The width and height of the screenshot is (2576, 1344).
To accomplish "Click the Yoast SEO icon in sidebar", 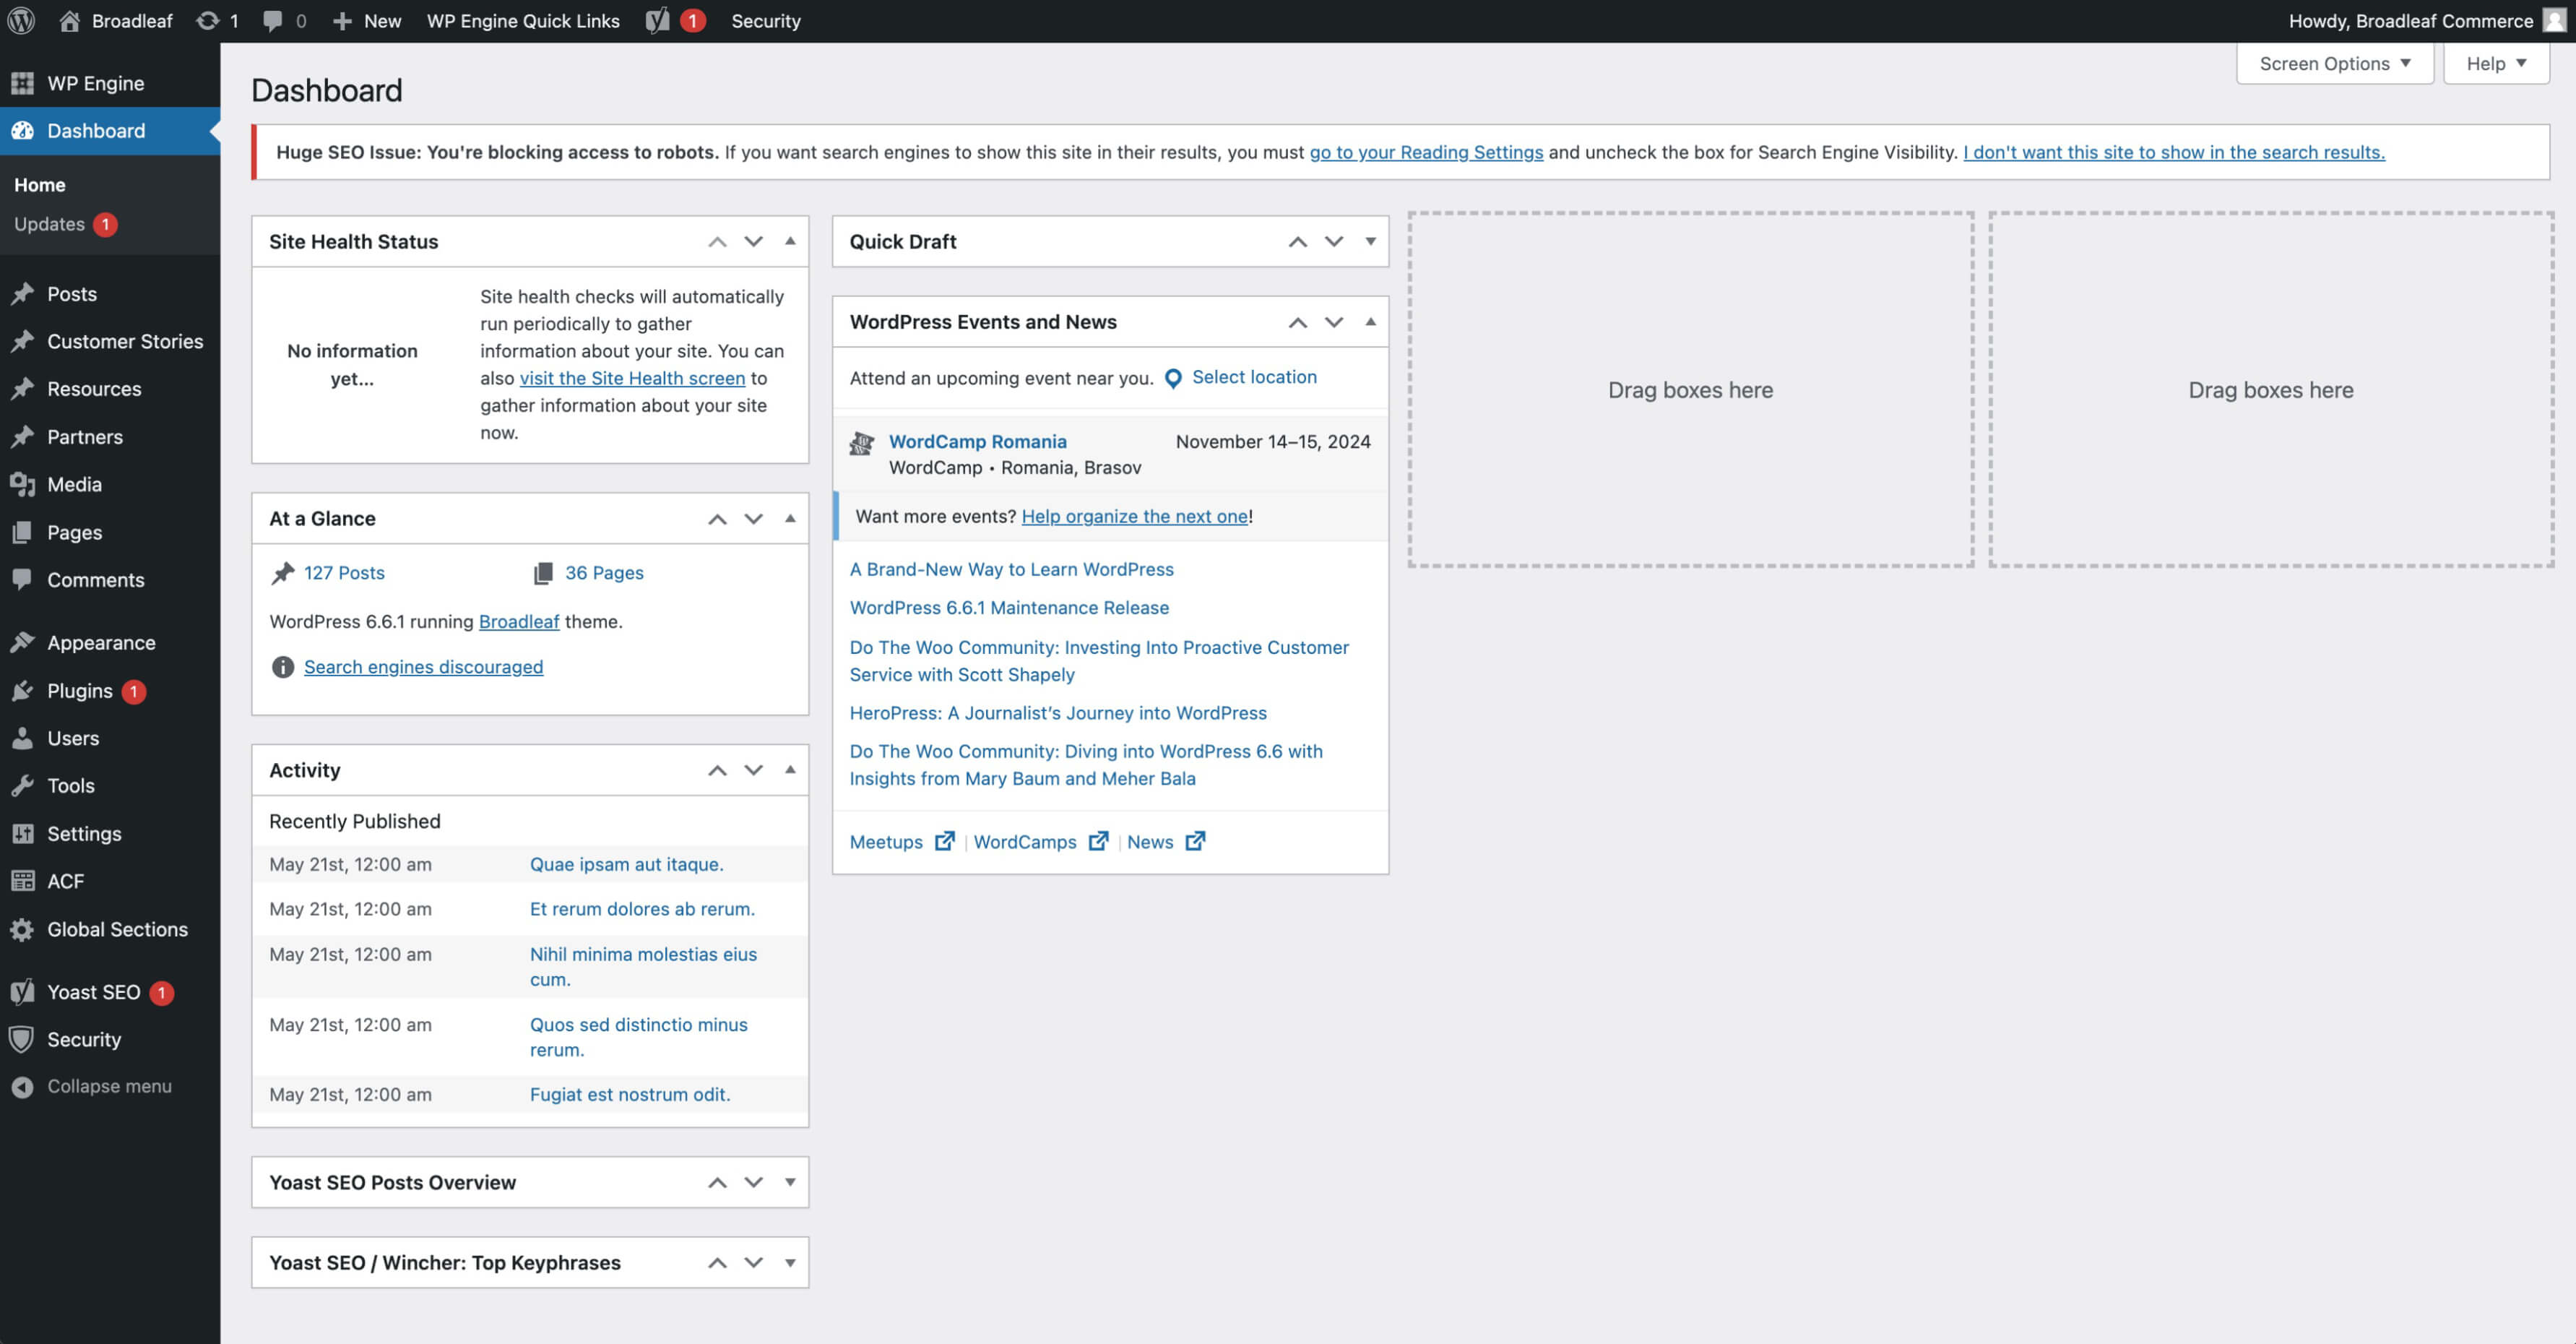I will [x=22, y=992].
